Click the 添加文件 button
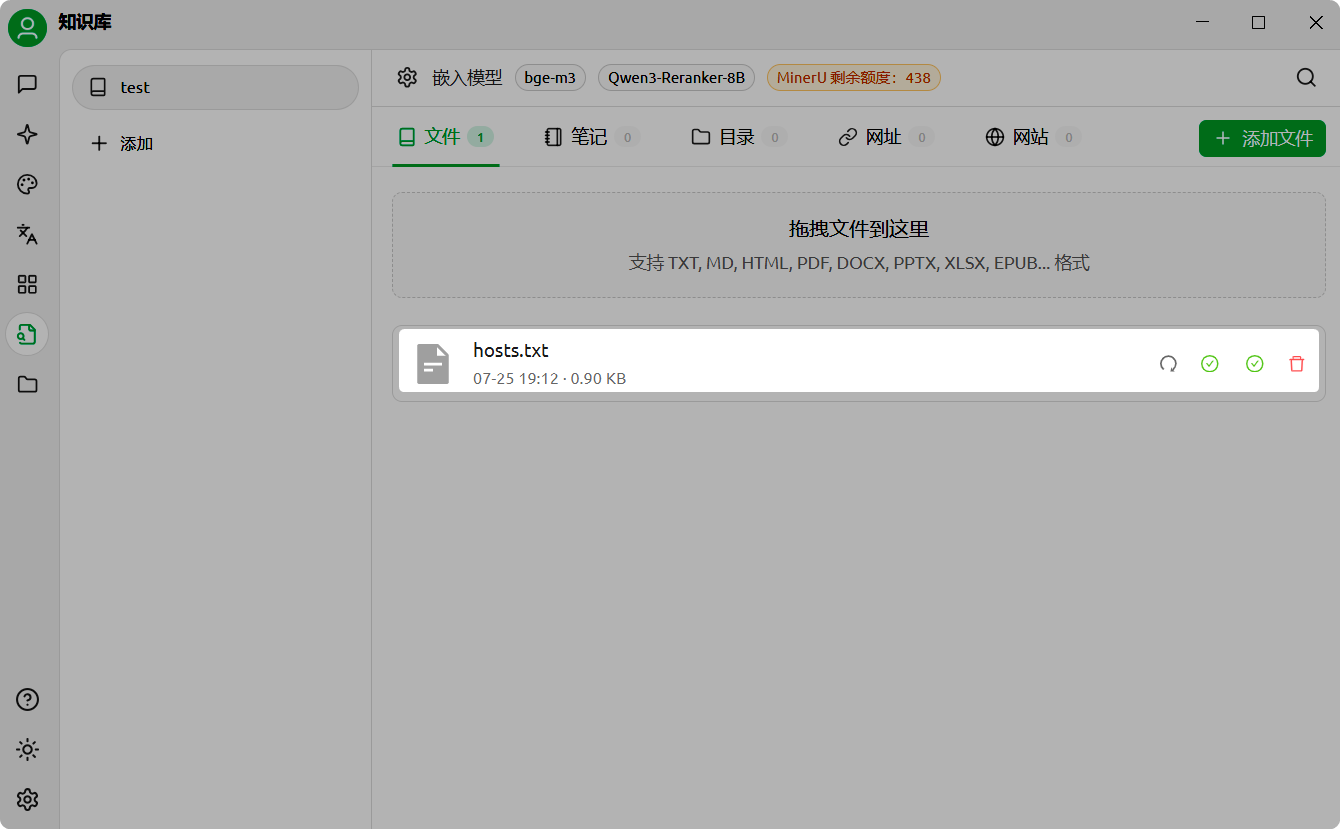This screenshot has width=1340, height=829. click(x=1262, y=138)
